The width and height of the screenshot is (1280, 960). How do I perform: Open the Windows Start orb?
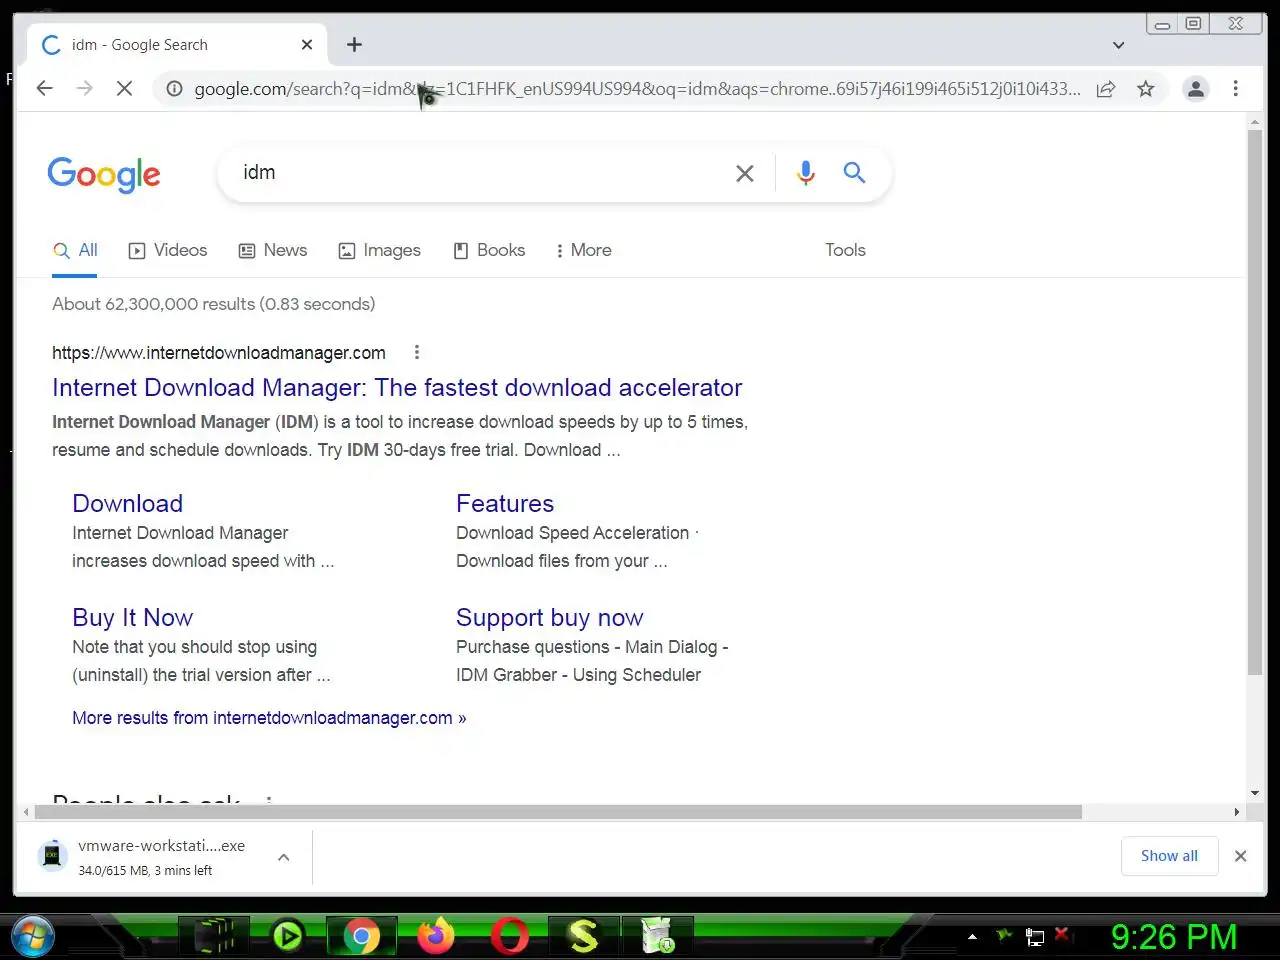(33, 937)
